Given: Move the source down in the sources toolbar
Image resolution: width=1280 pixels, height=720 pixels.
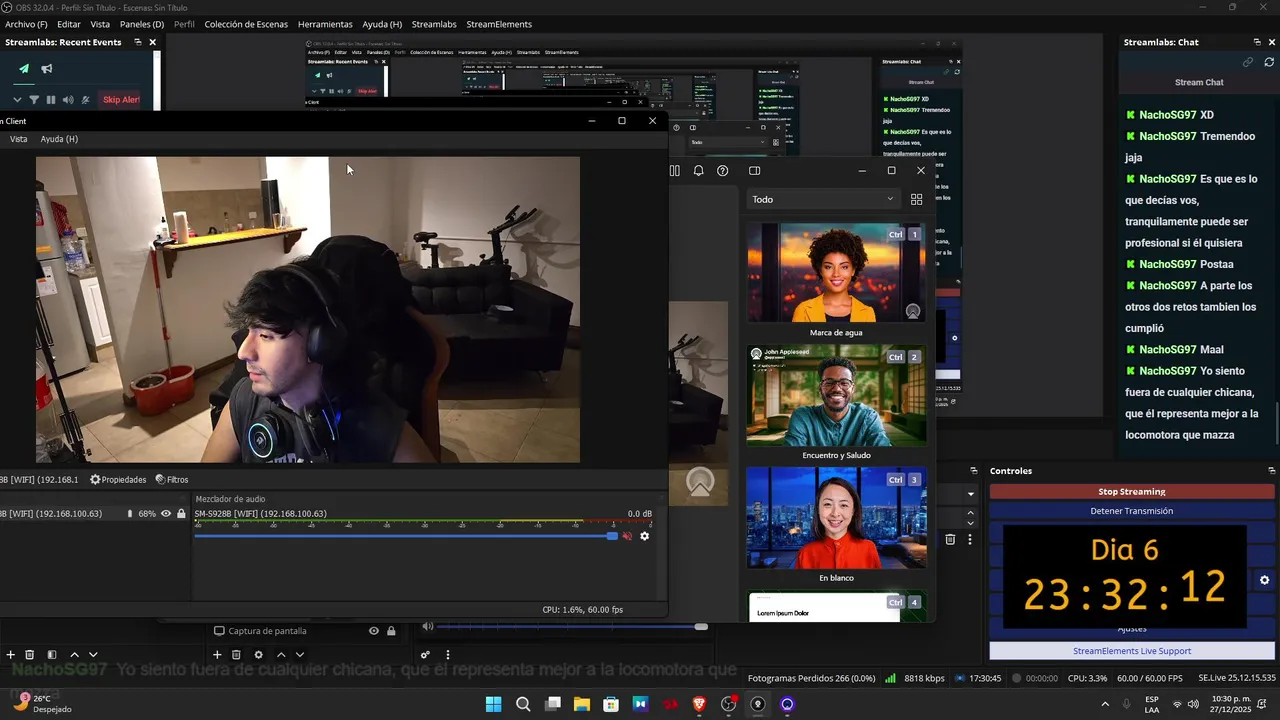Looking at the screenshot, I should tap(300, 655).
